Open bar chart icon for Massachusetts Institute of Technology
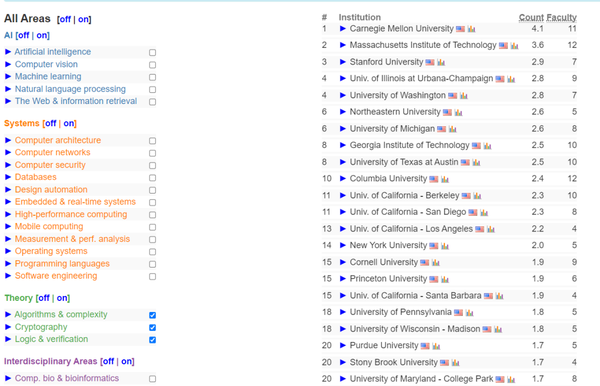This screenshot has width=600, height=386. 514,46
